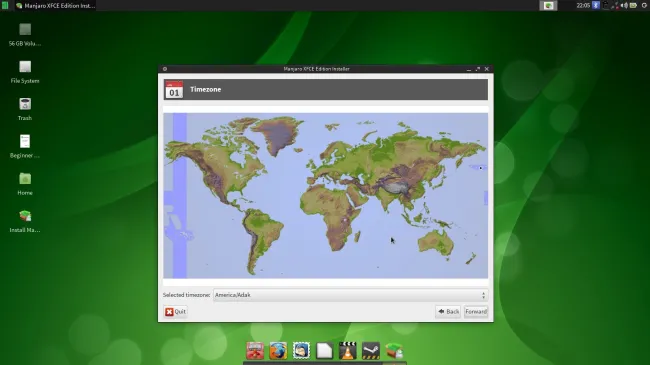650x365 pixels.
Task: Open Firefox from the dock
Action: click(x=278, y=350)
